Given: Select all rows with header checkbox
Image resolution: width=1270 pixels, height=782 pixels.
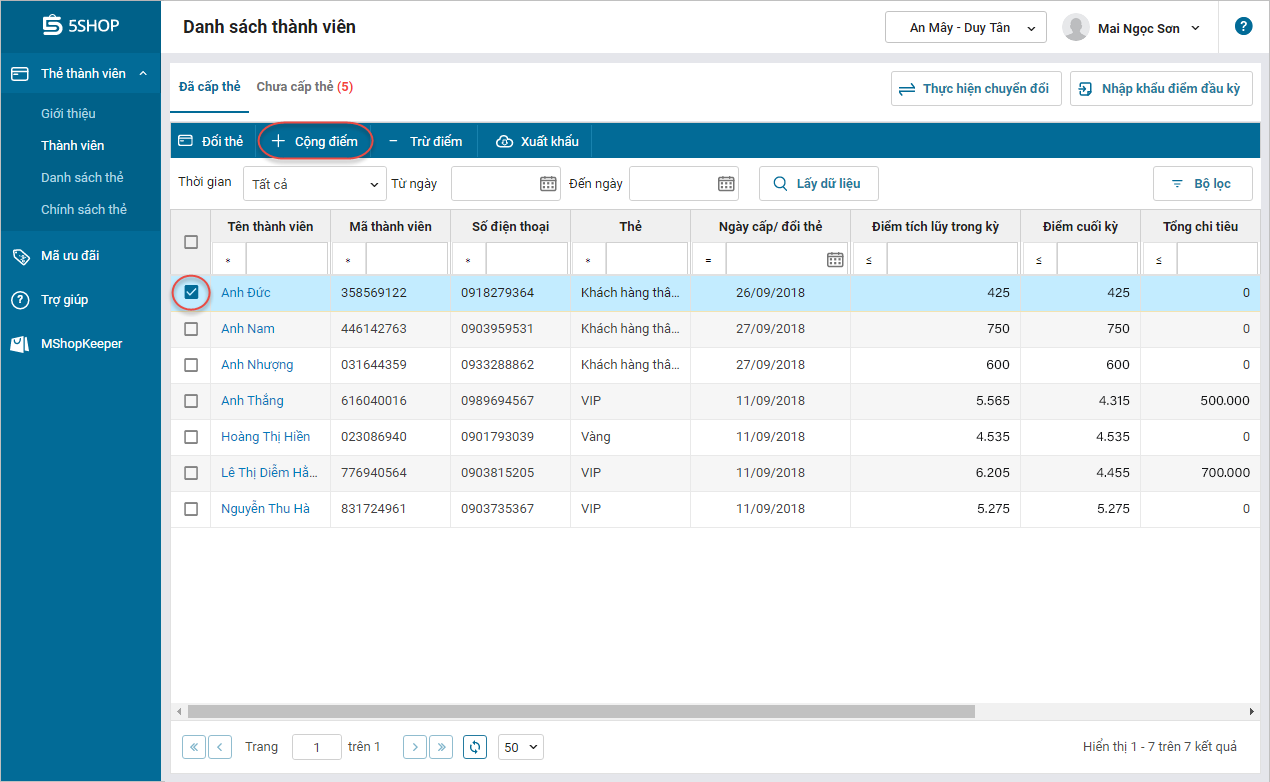Looking at the screenshot, I should (191, 242).
